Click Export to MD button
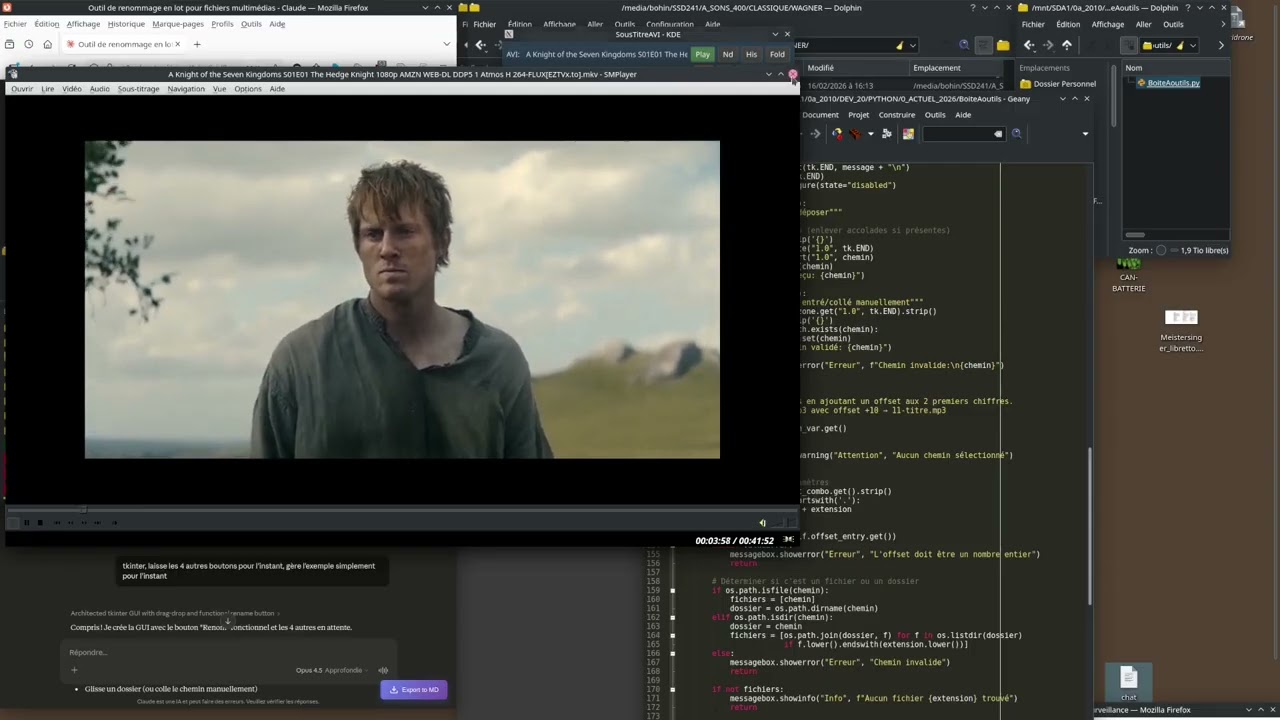This screenshot has width=1280, height=720. (414, 690)
